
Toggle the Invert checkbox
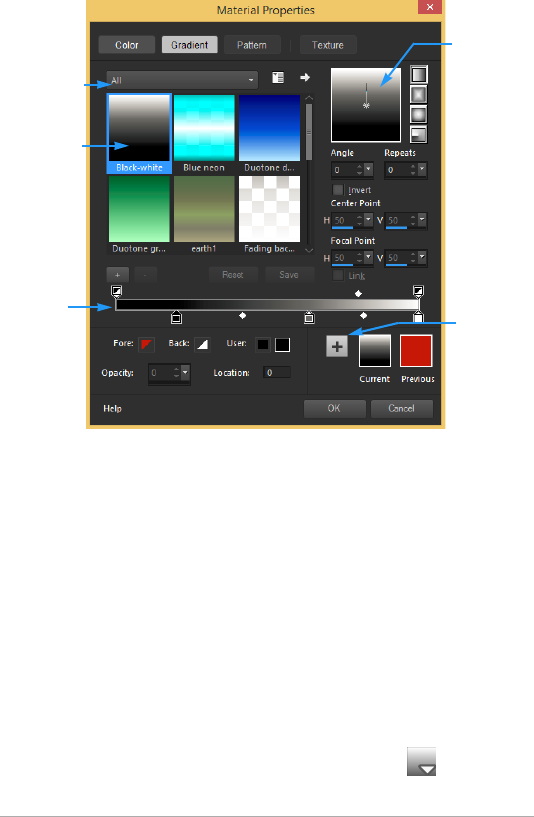(338, 190)
